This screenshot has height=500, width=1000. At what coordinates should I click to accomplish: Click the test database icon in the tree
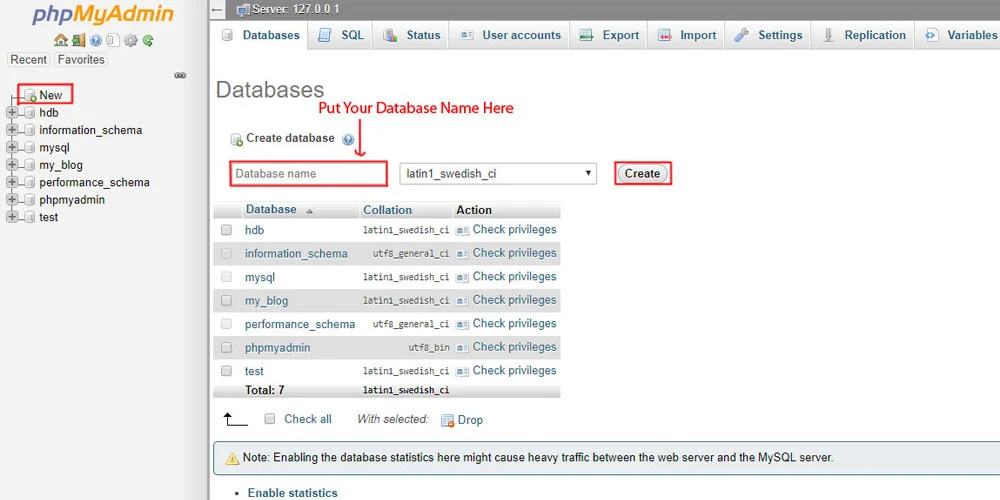pyautogui.click(x=29, y=217)
